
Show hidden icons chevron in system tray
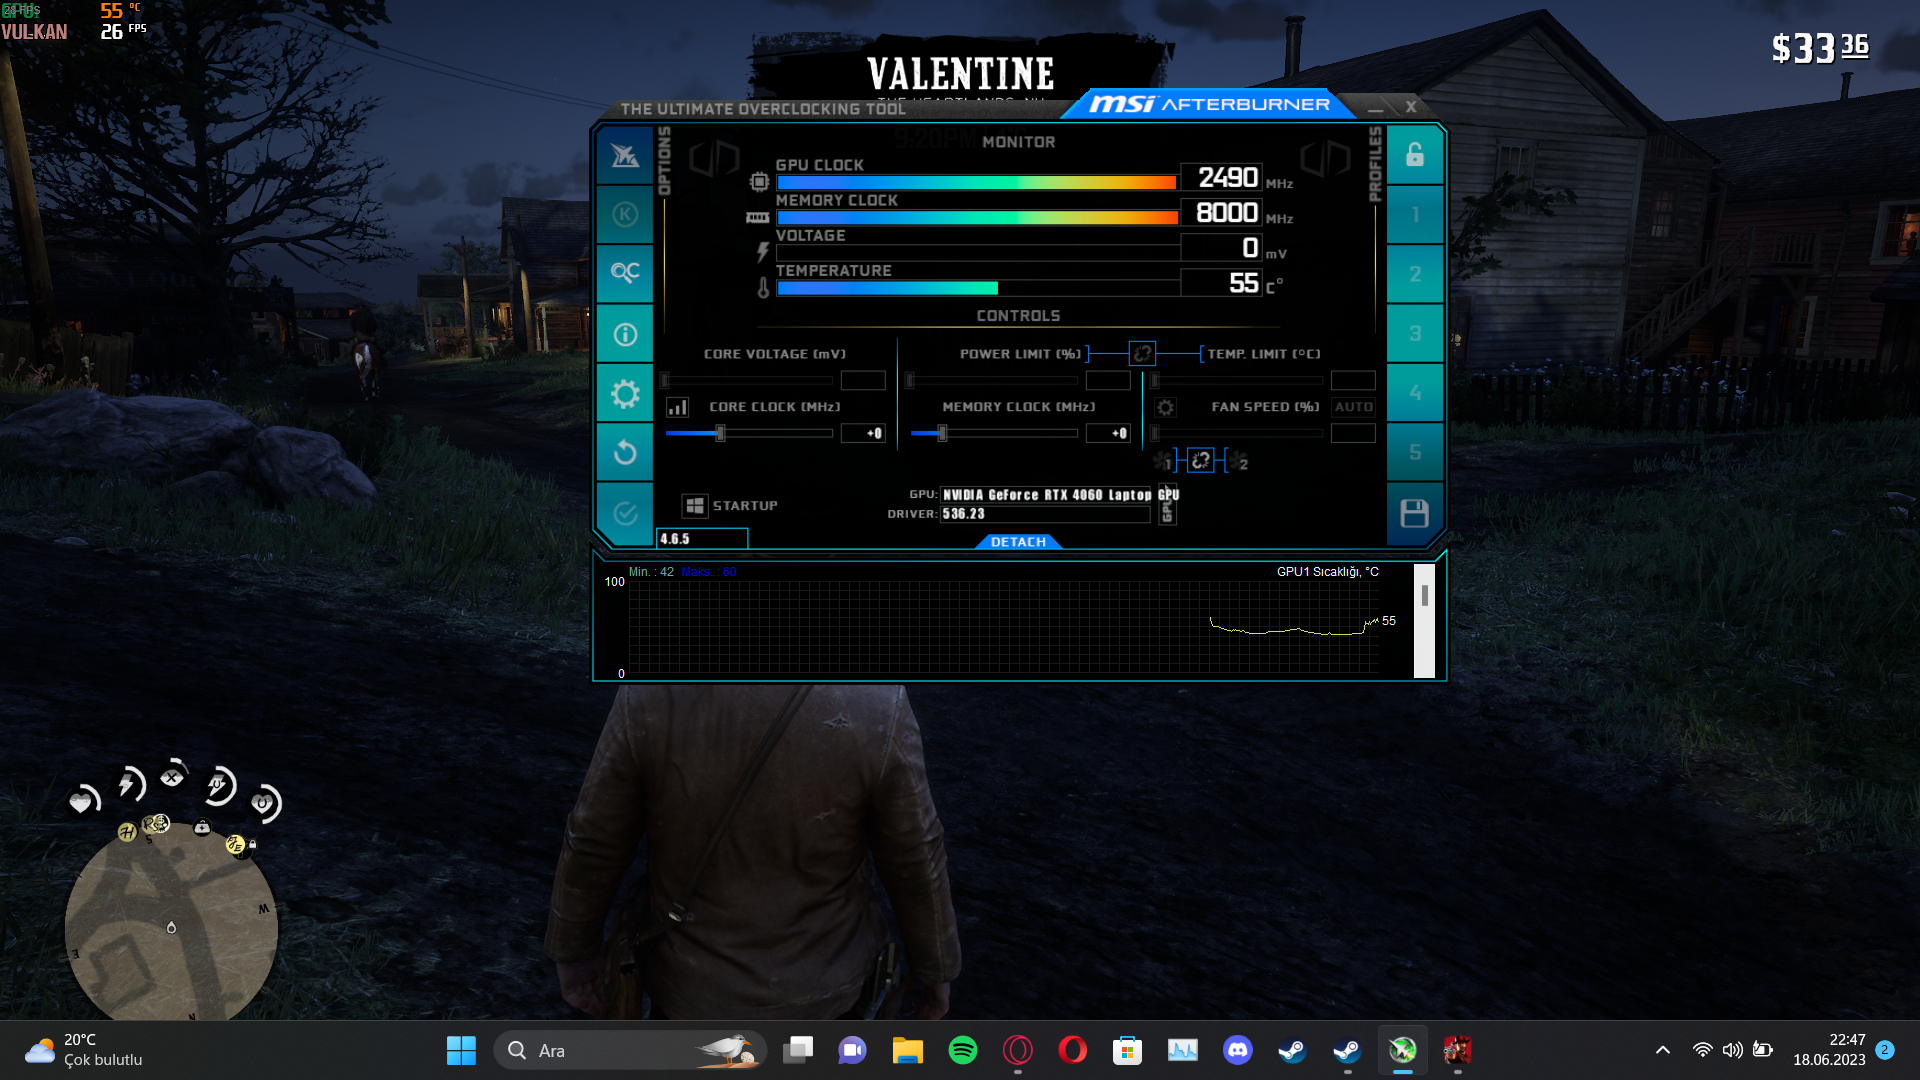pos(1662,1050)
